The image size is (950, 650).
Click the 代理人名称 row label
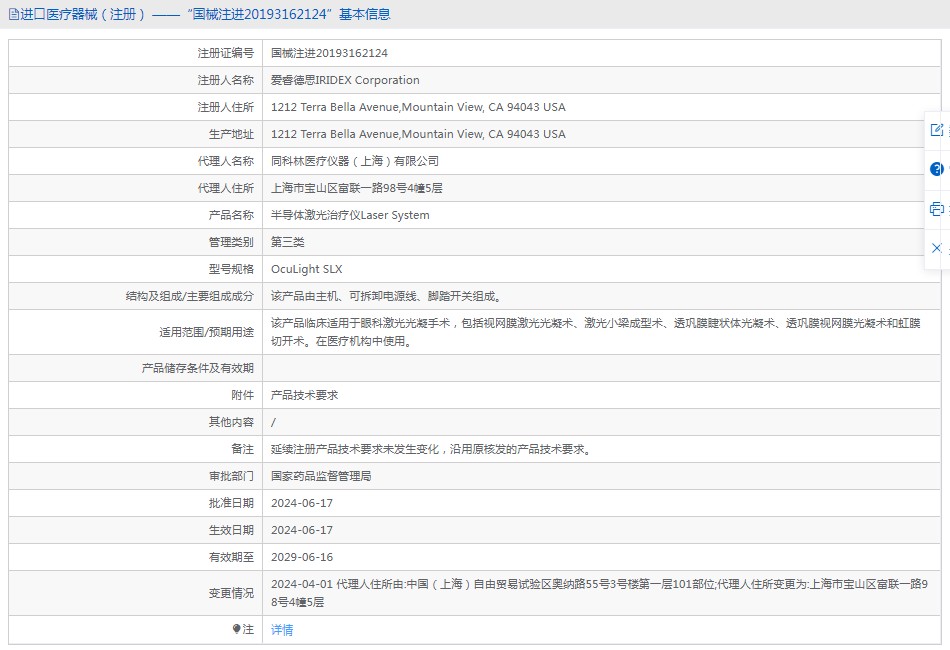[x=225, y=161]
